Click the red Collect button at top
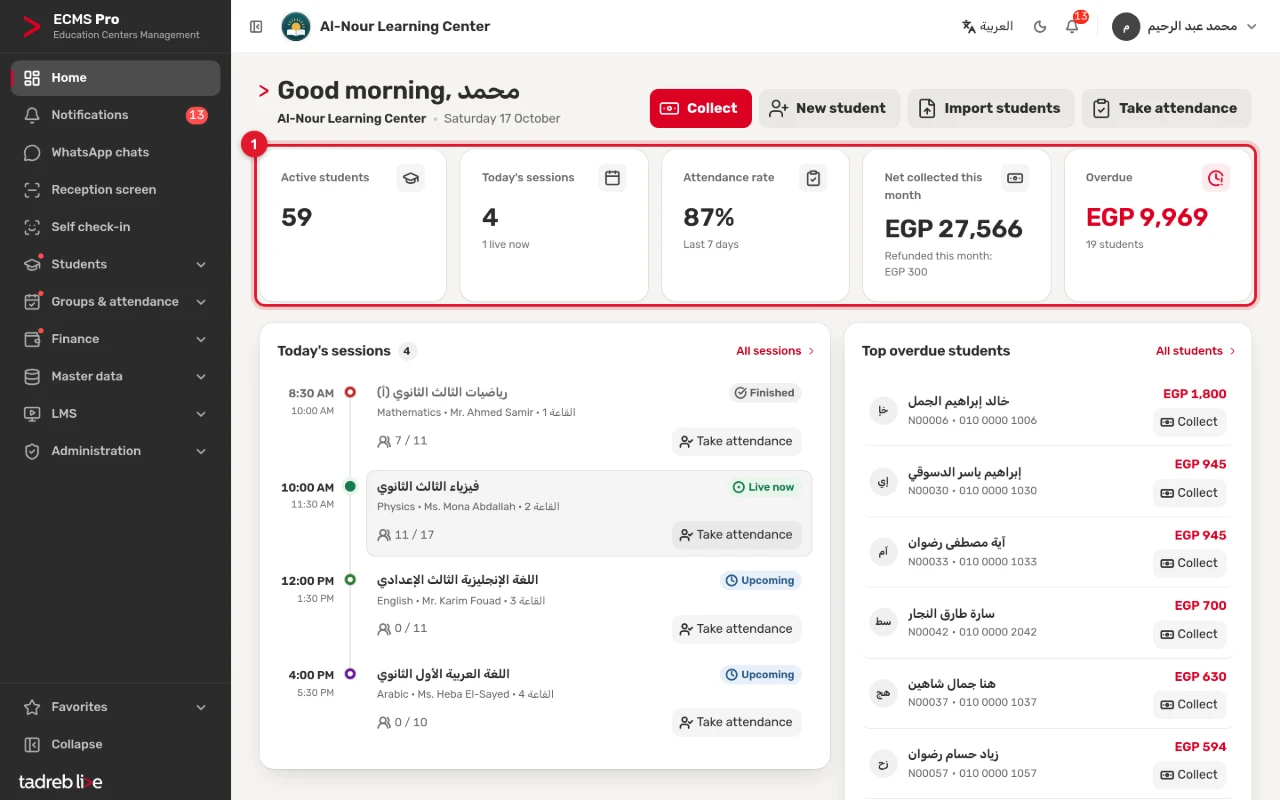The image size is (1280, 800). [x=700, y=108]
